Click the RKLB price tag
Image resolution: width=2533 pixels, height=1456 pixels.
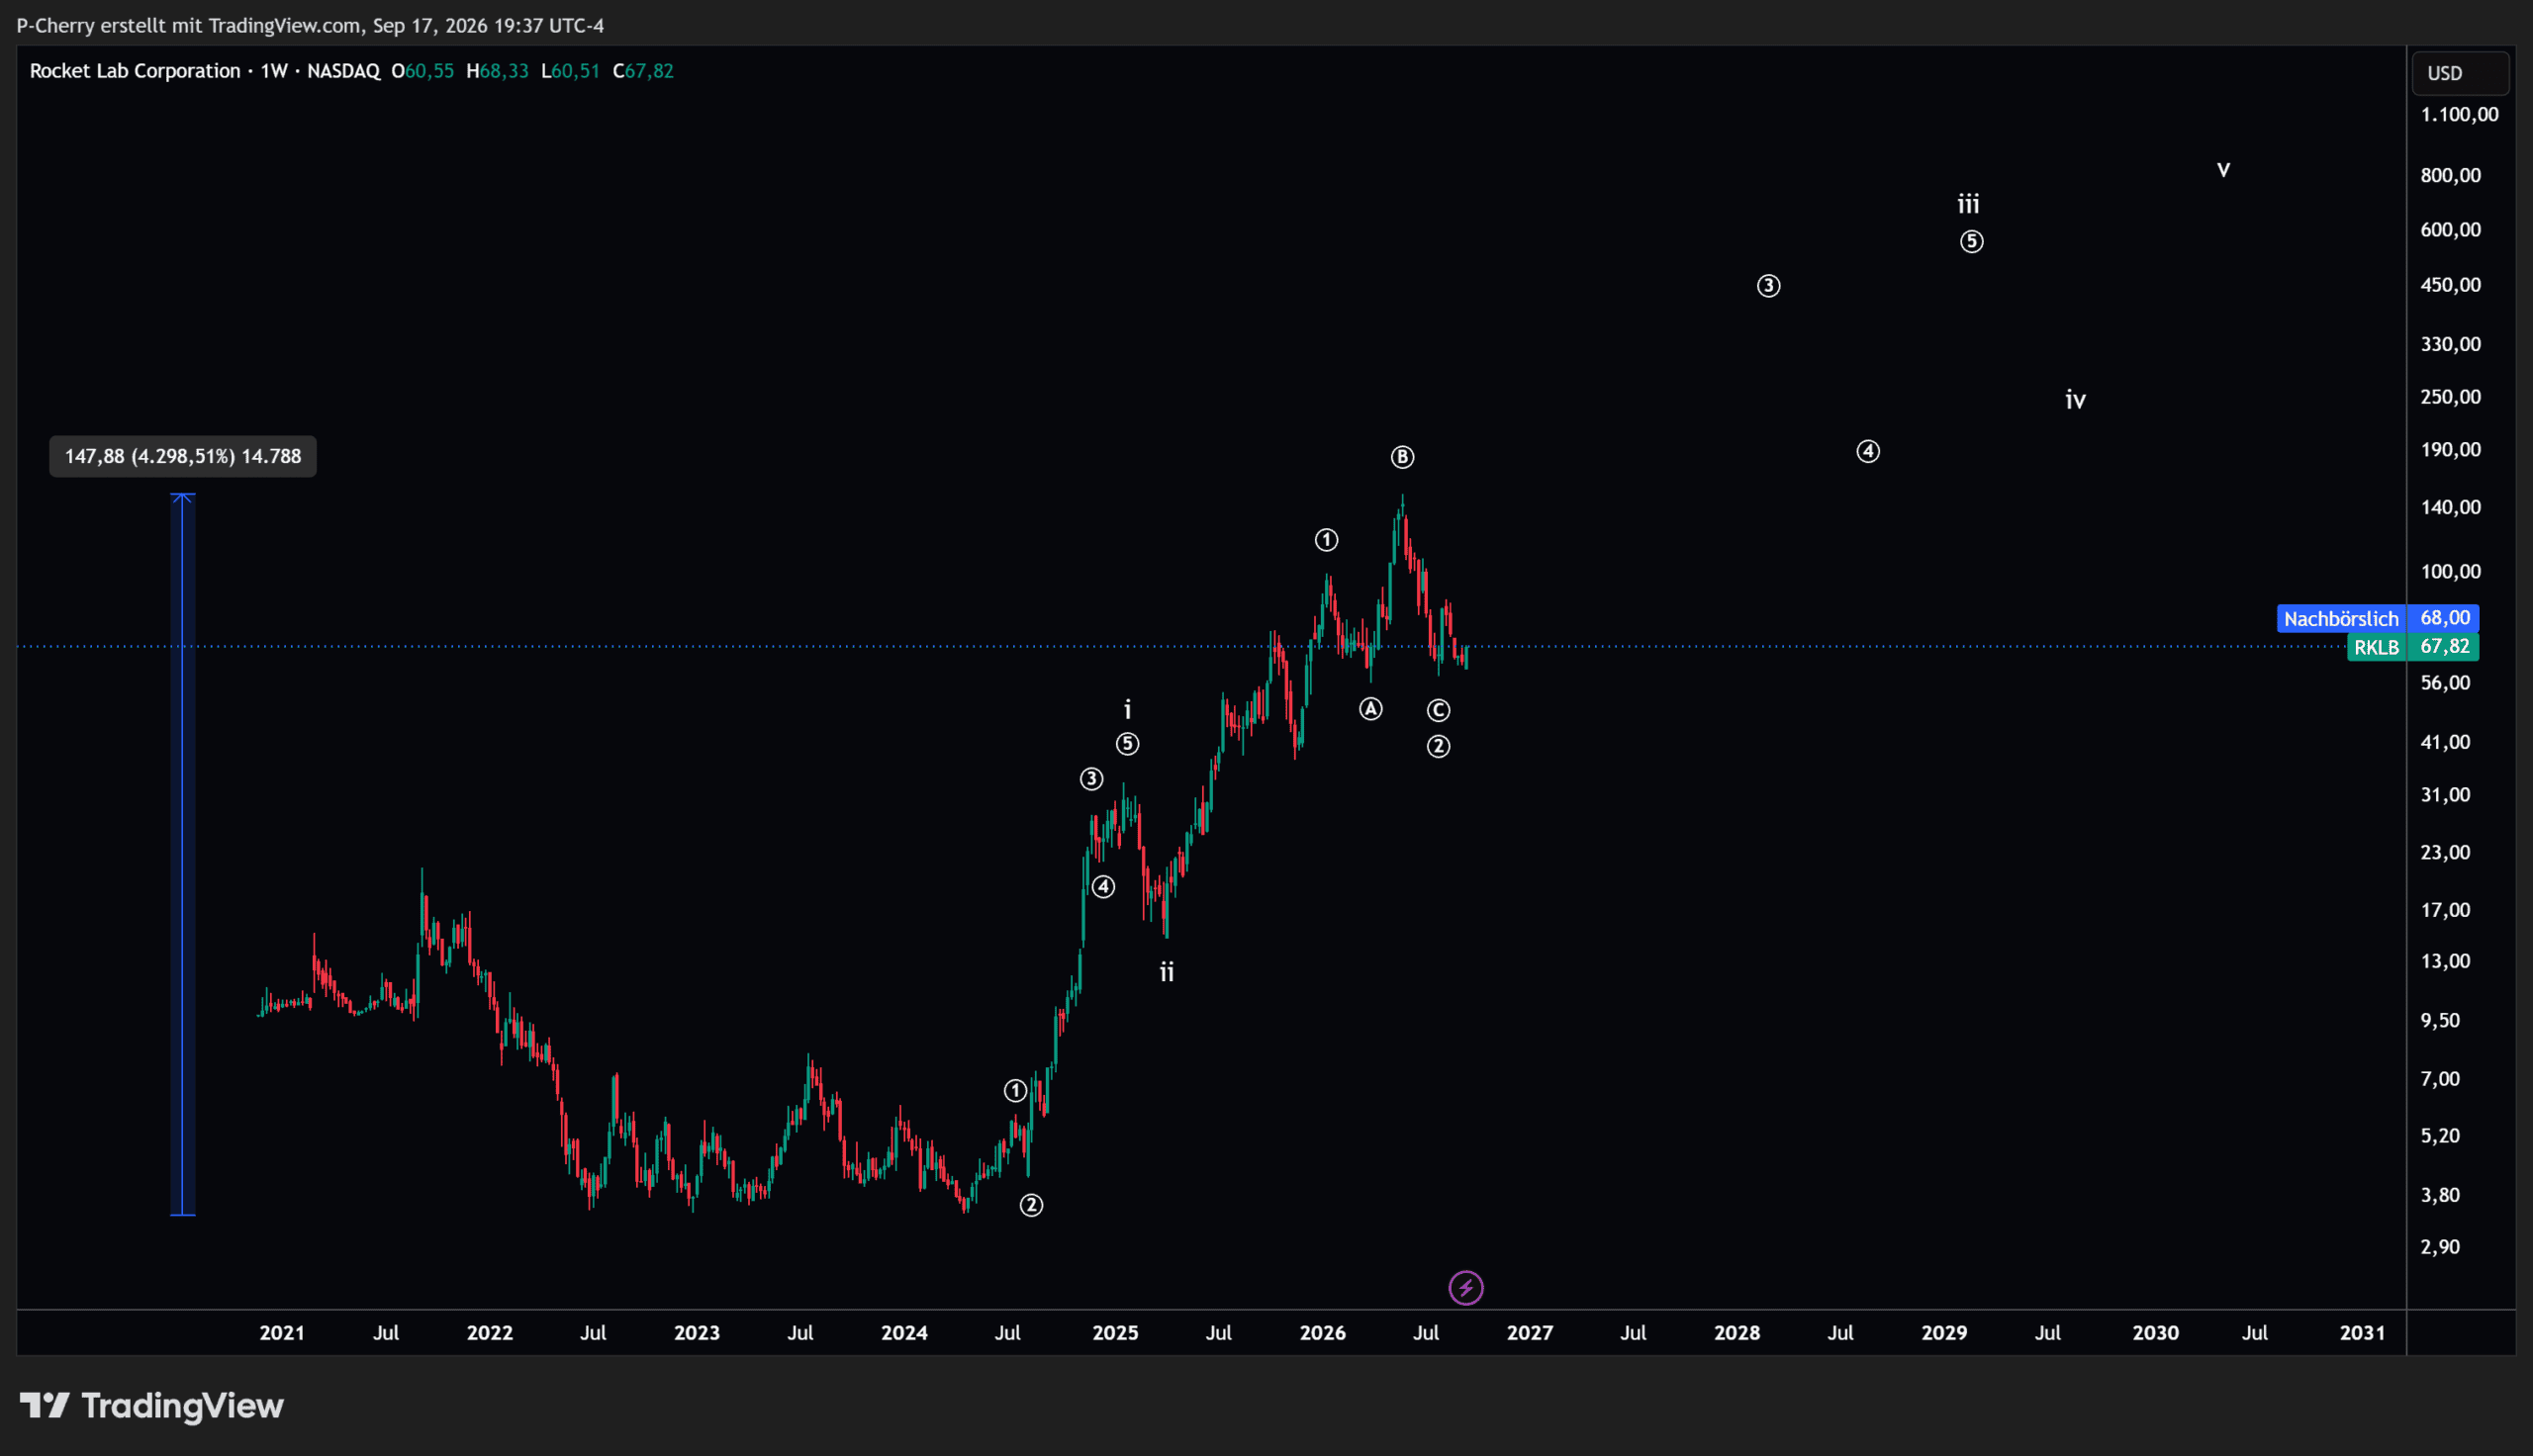pos(2412,647)
